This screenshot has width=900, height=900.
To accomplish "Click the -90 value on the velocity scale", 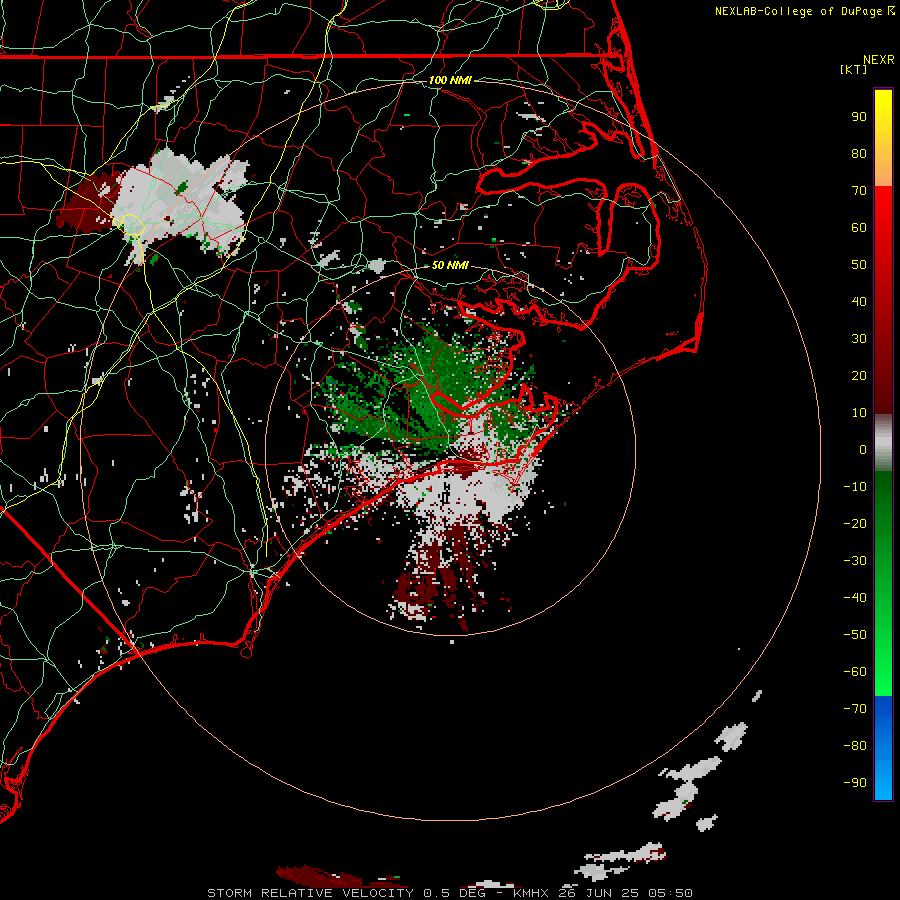I will click(x=855, y=783).
